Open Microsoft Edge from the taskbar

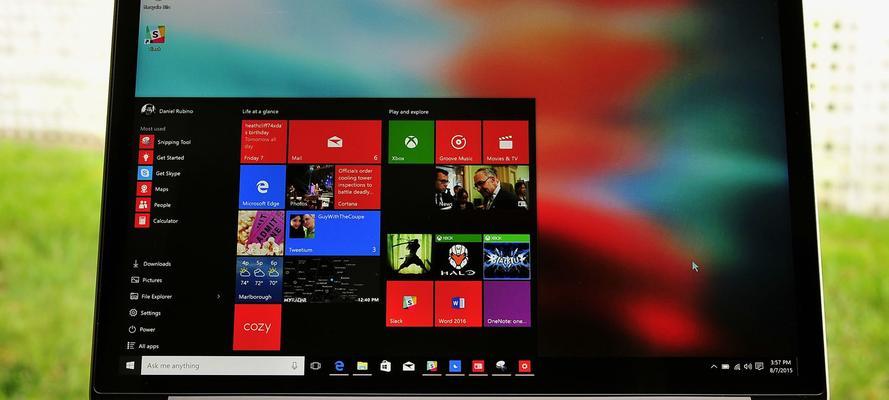pyautogui.click(x=339, y=366)
